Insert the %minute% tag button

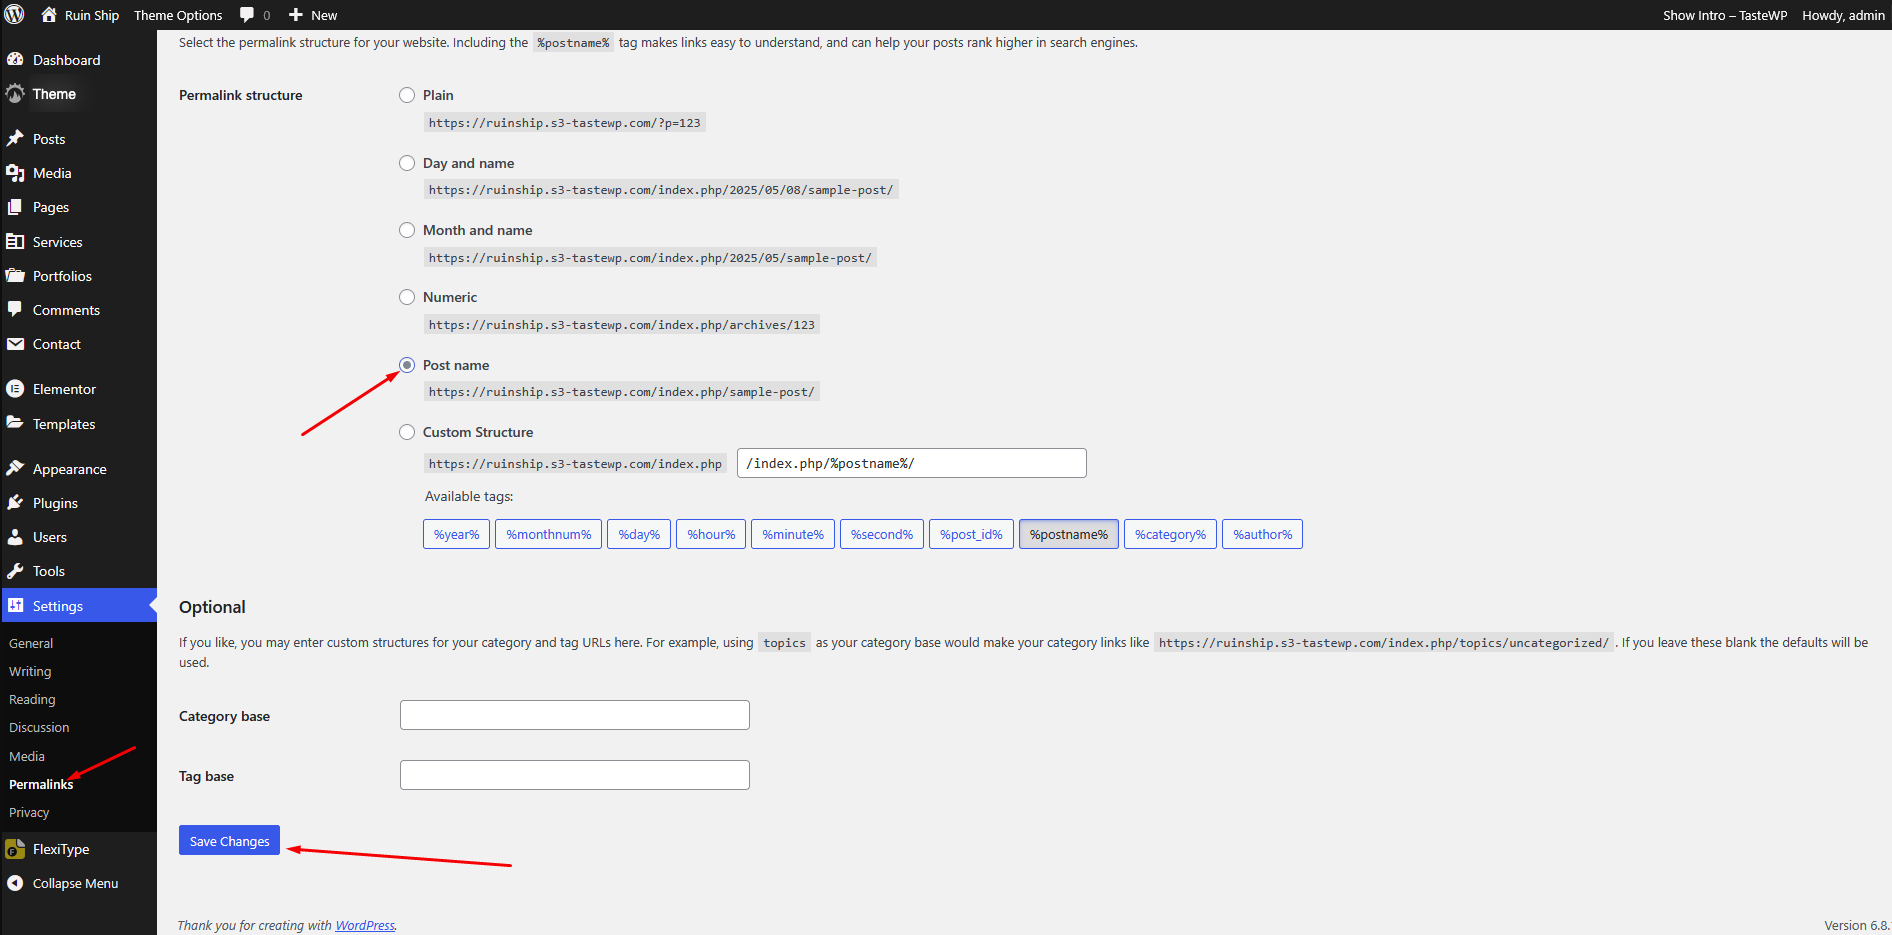pyautogui.click(x=793, y=534)
